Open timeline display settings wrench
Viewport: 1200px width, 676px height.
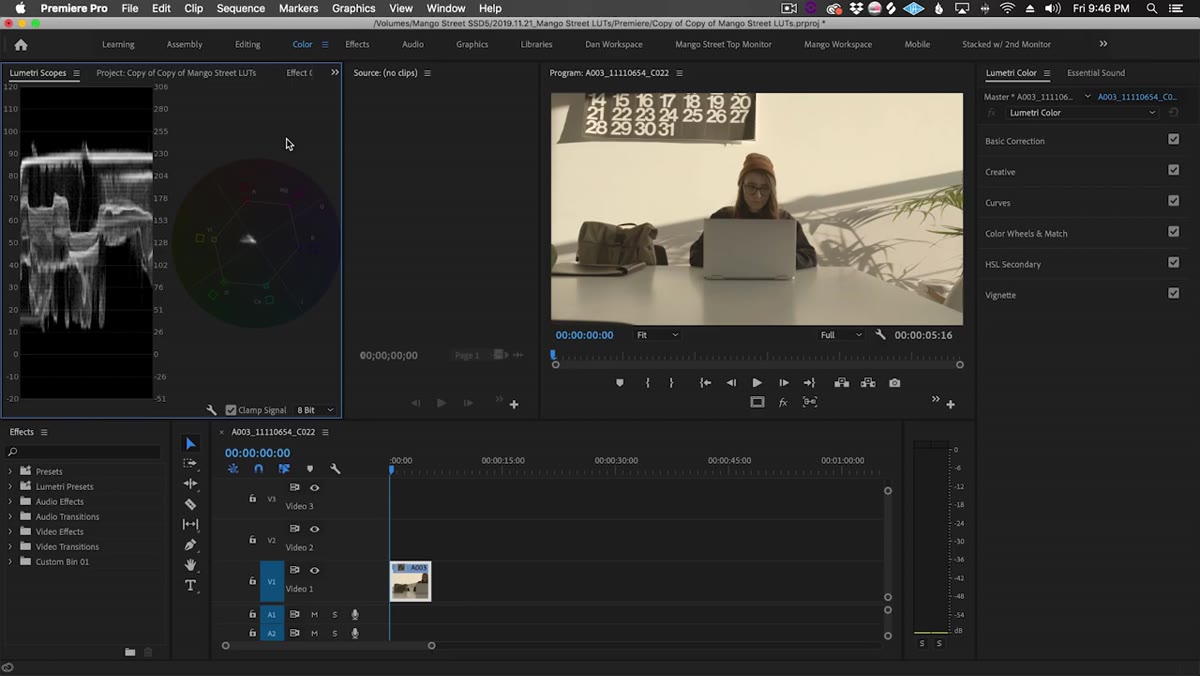[x=335, y=469]
